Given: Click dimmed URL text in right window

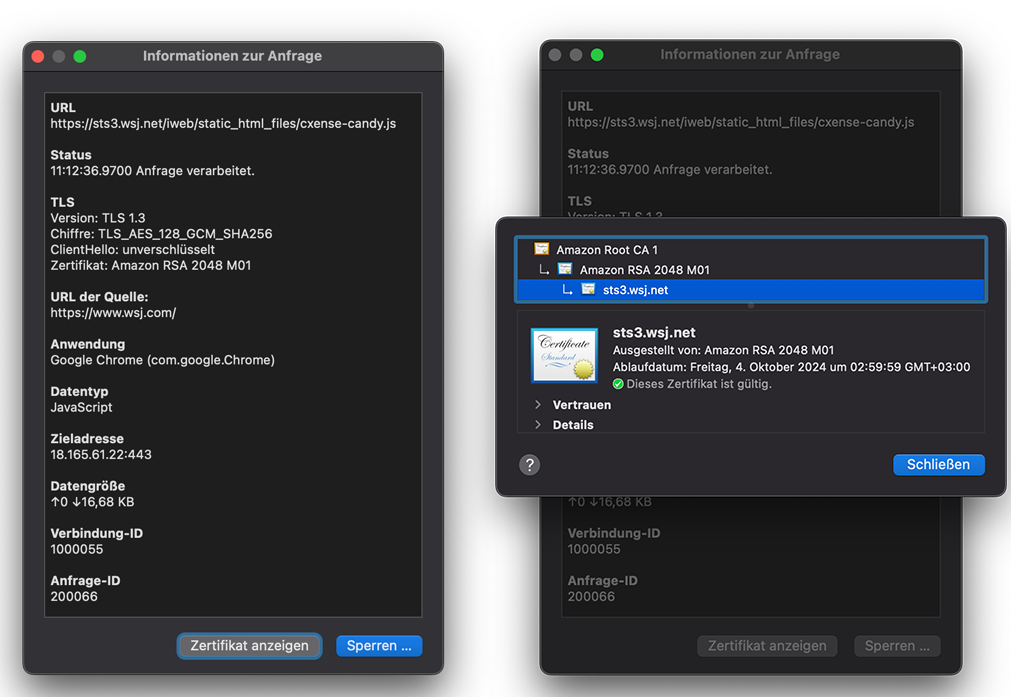Looking at the screenshot, I should tap(741, 122).
